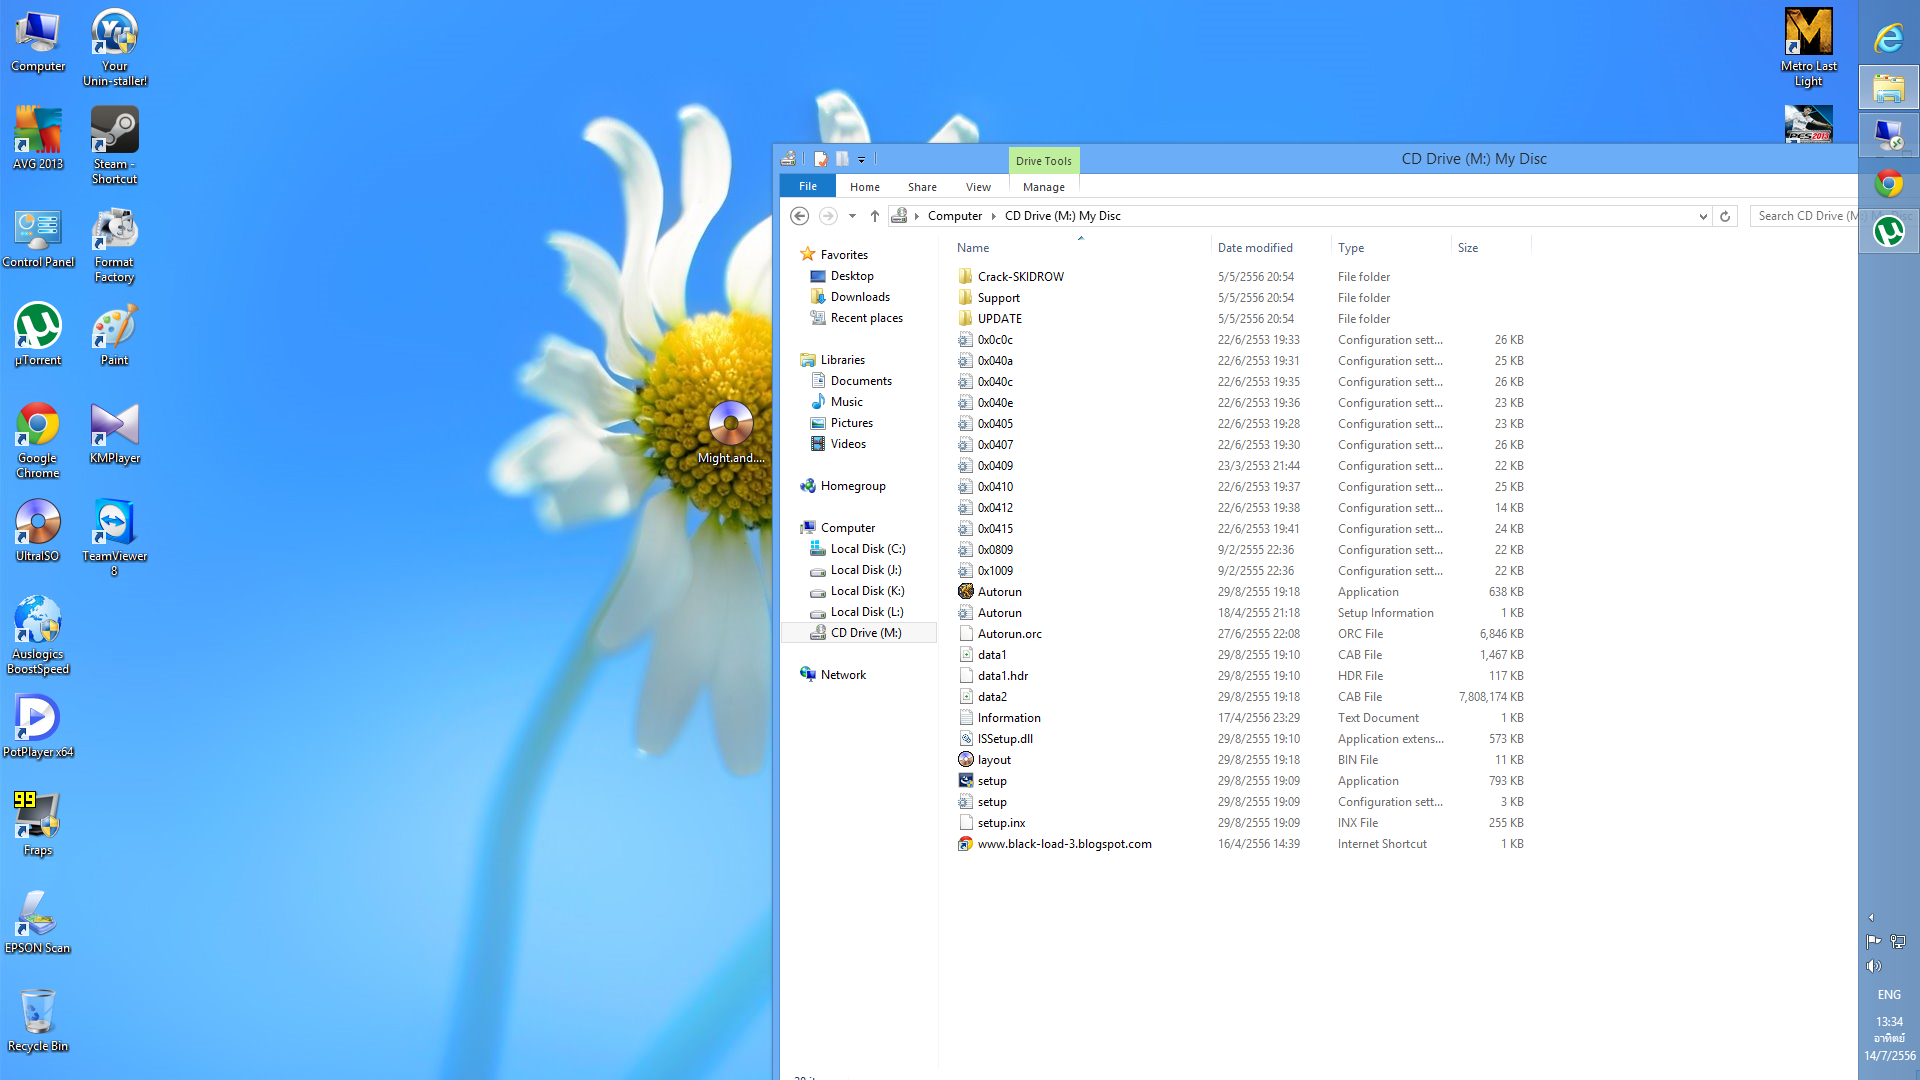Image resolution: width=1920 pixels, height=1080 pixels.
Task: Switch to the View ribbon tab
Action: (978, 187)
